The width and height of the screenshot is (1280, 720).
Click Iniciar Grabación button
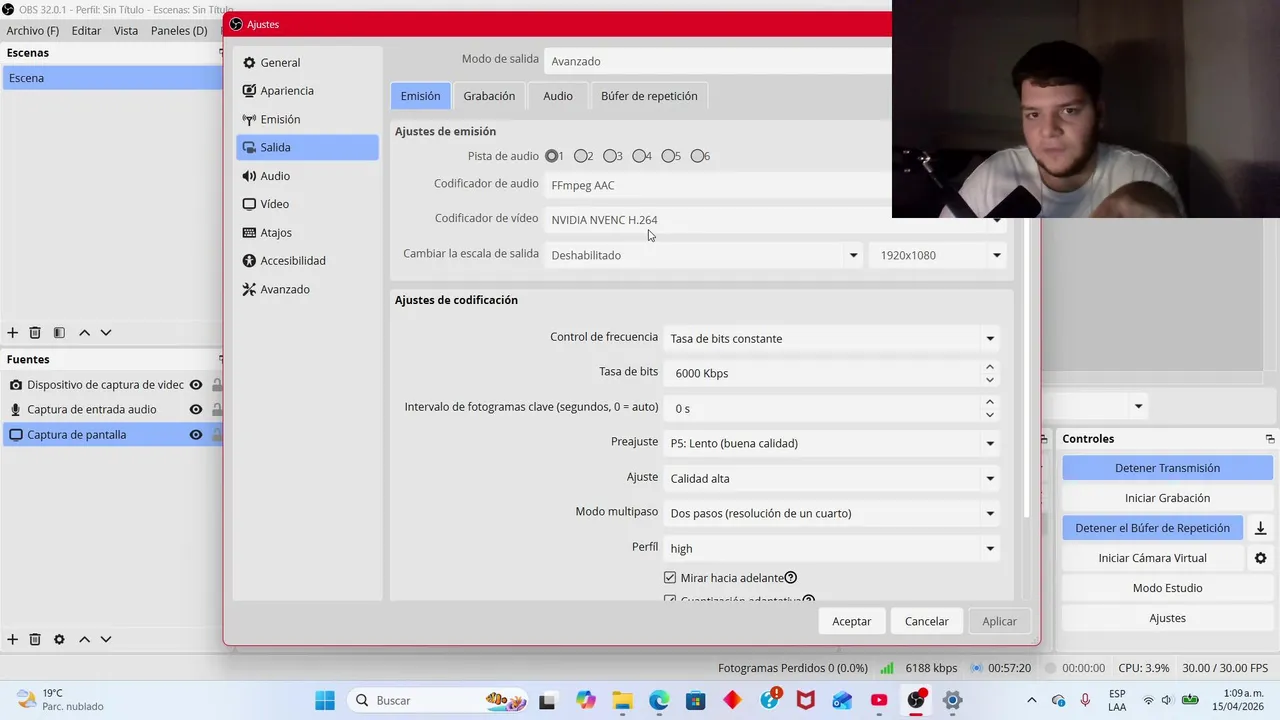coord(1167,498)
